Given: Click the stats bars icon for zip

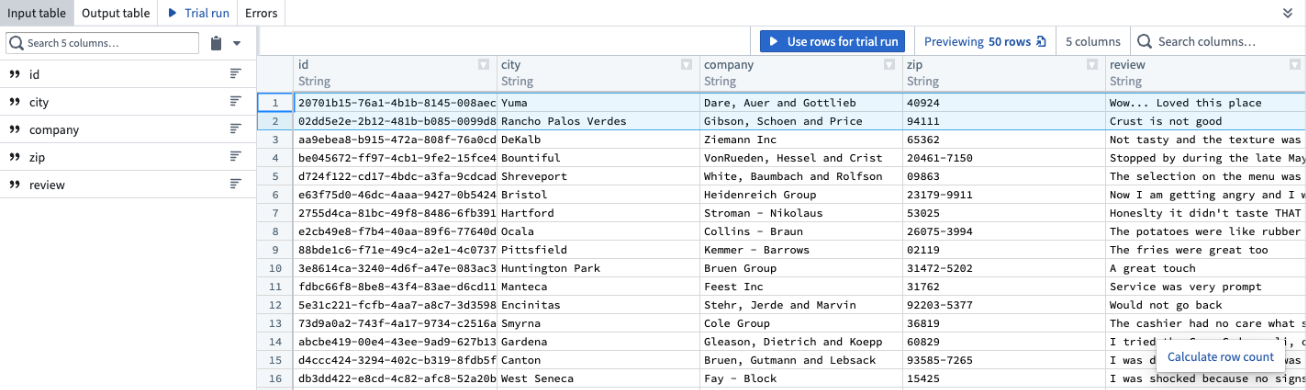Looking at the screenshot, I should click(236, 157).
